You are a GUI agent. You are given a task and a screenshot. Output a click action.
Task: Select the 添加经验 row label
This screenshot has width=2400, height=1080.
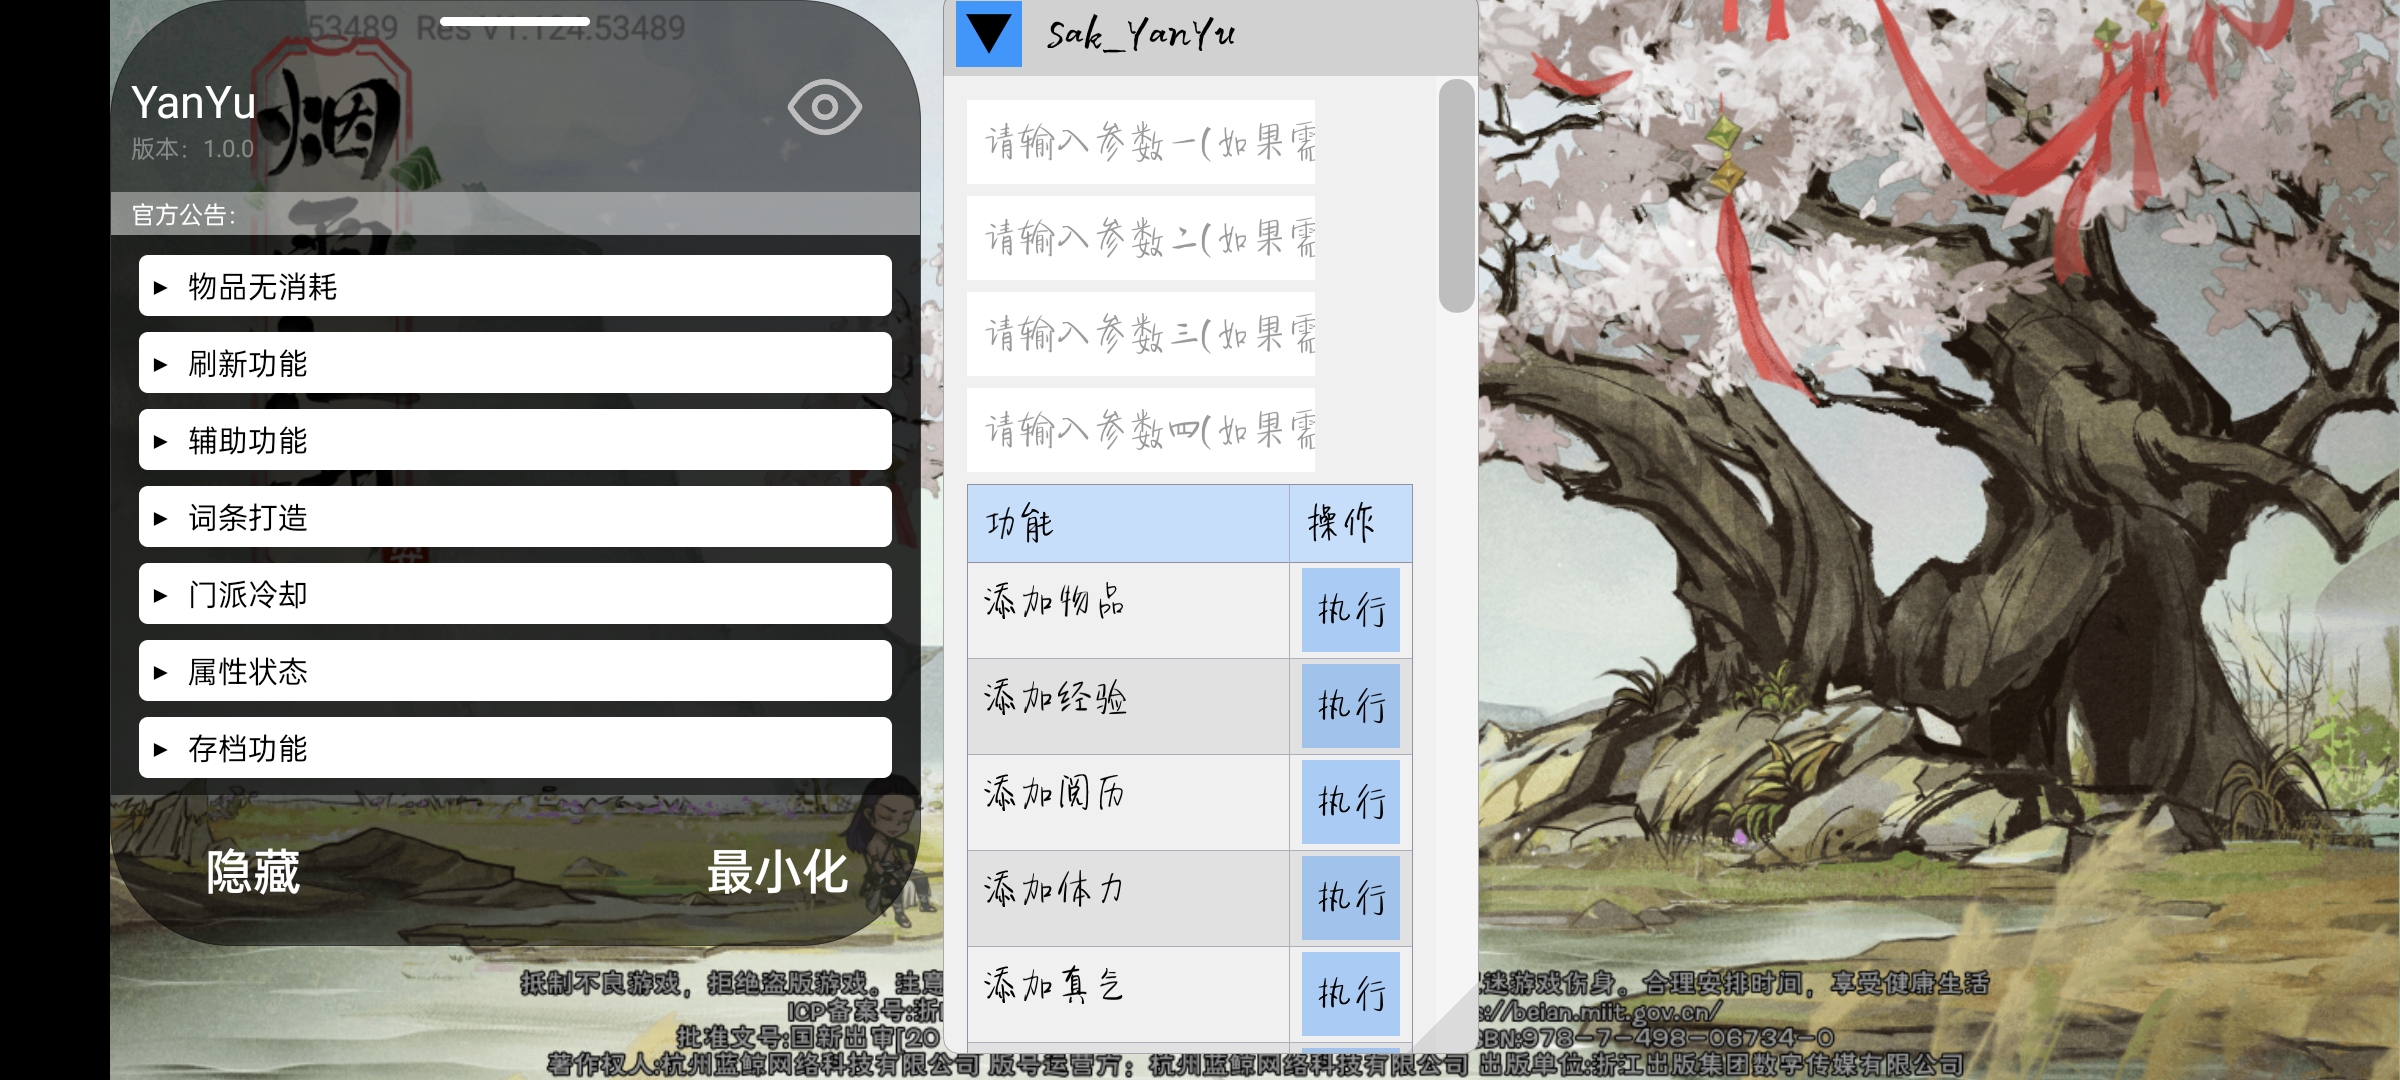click(x=1055, y=697)
